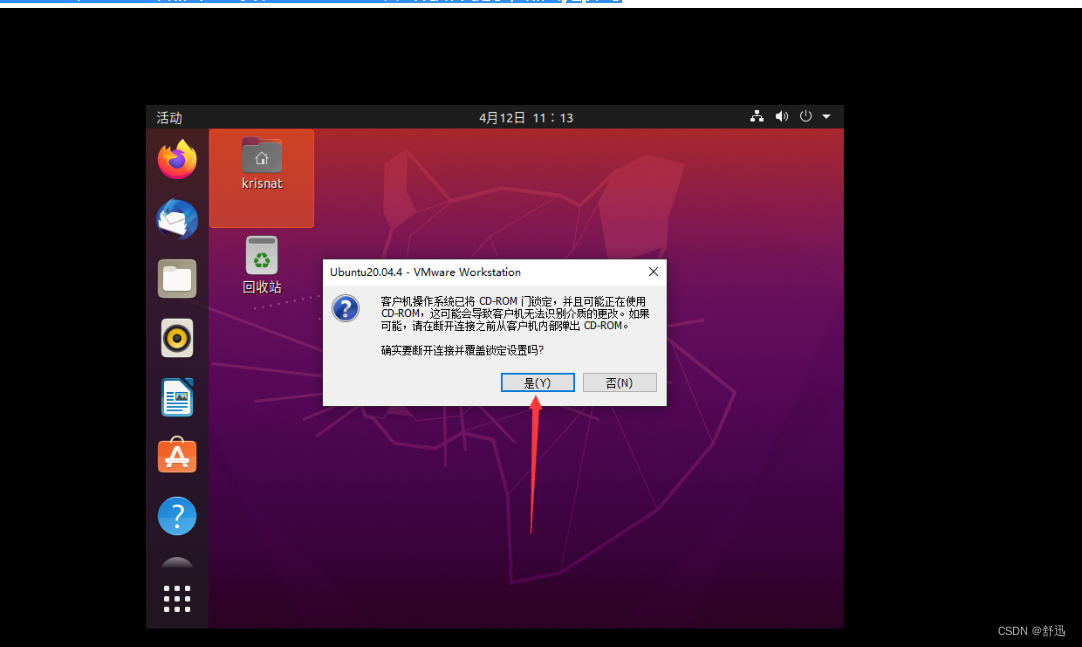The width and height of the screenshot is (1082, 647).
Task: Click the network status icon
Action: tap(757, 117)
